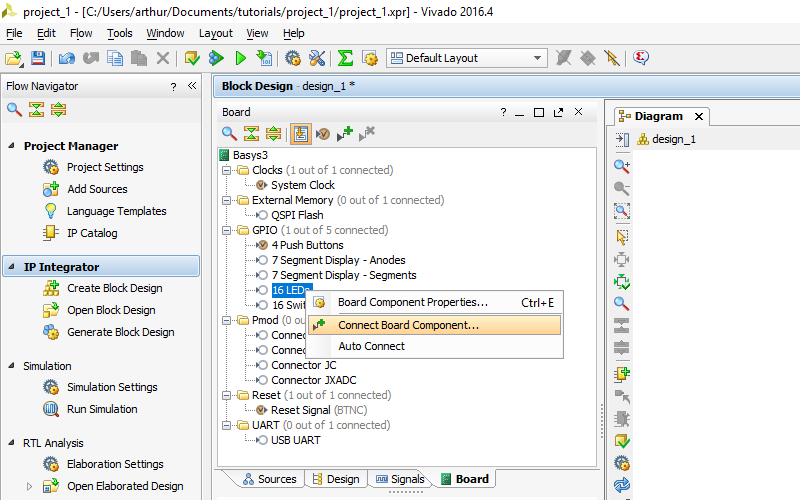Click the search magnifier in the Board panel toolbar
This screenshot has width=800, height=500.
229,134
